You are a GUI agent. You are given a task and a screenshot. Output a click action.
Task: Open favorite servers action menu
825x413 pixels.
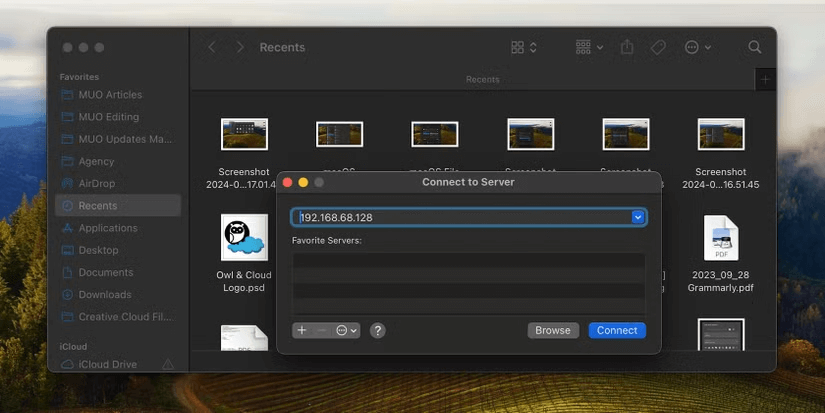(346, 330)
